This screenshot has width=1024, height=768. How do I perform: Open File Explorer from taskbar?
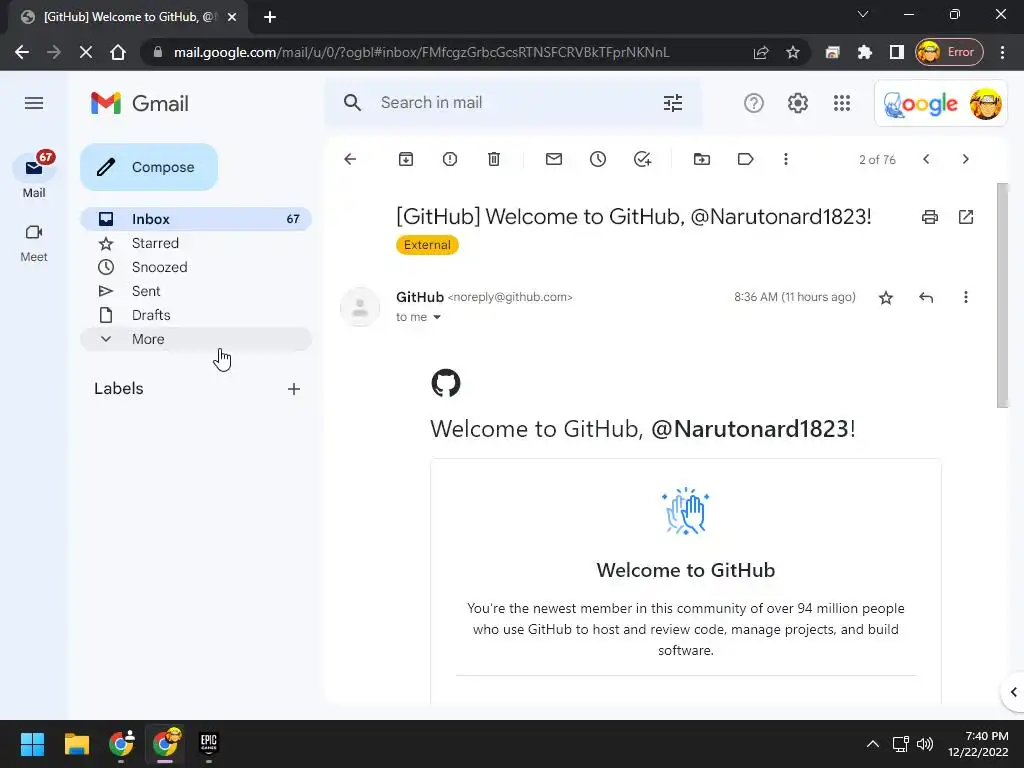click(x=76, y=744)
